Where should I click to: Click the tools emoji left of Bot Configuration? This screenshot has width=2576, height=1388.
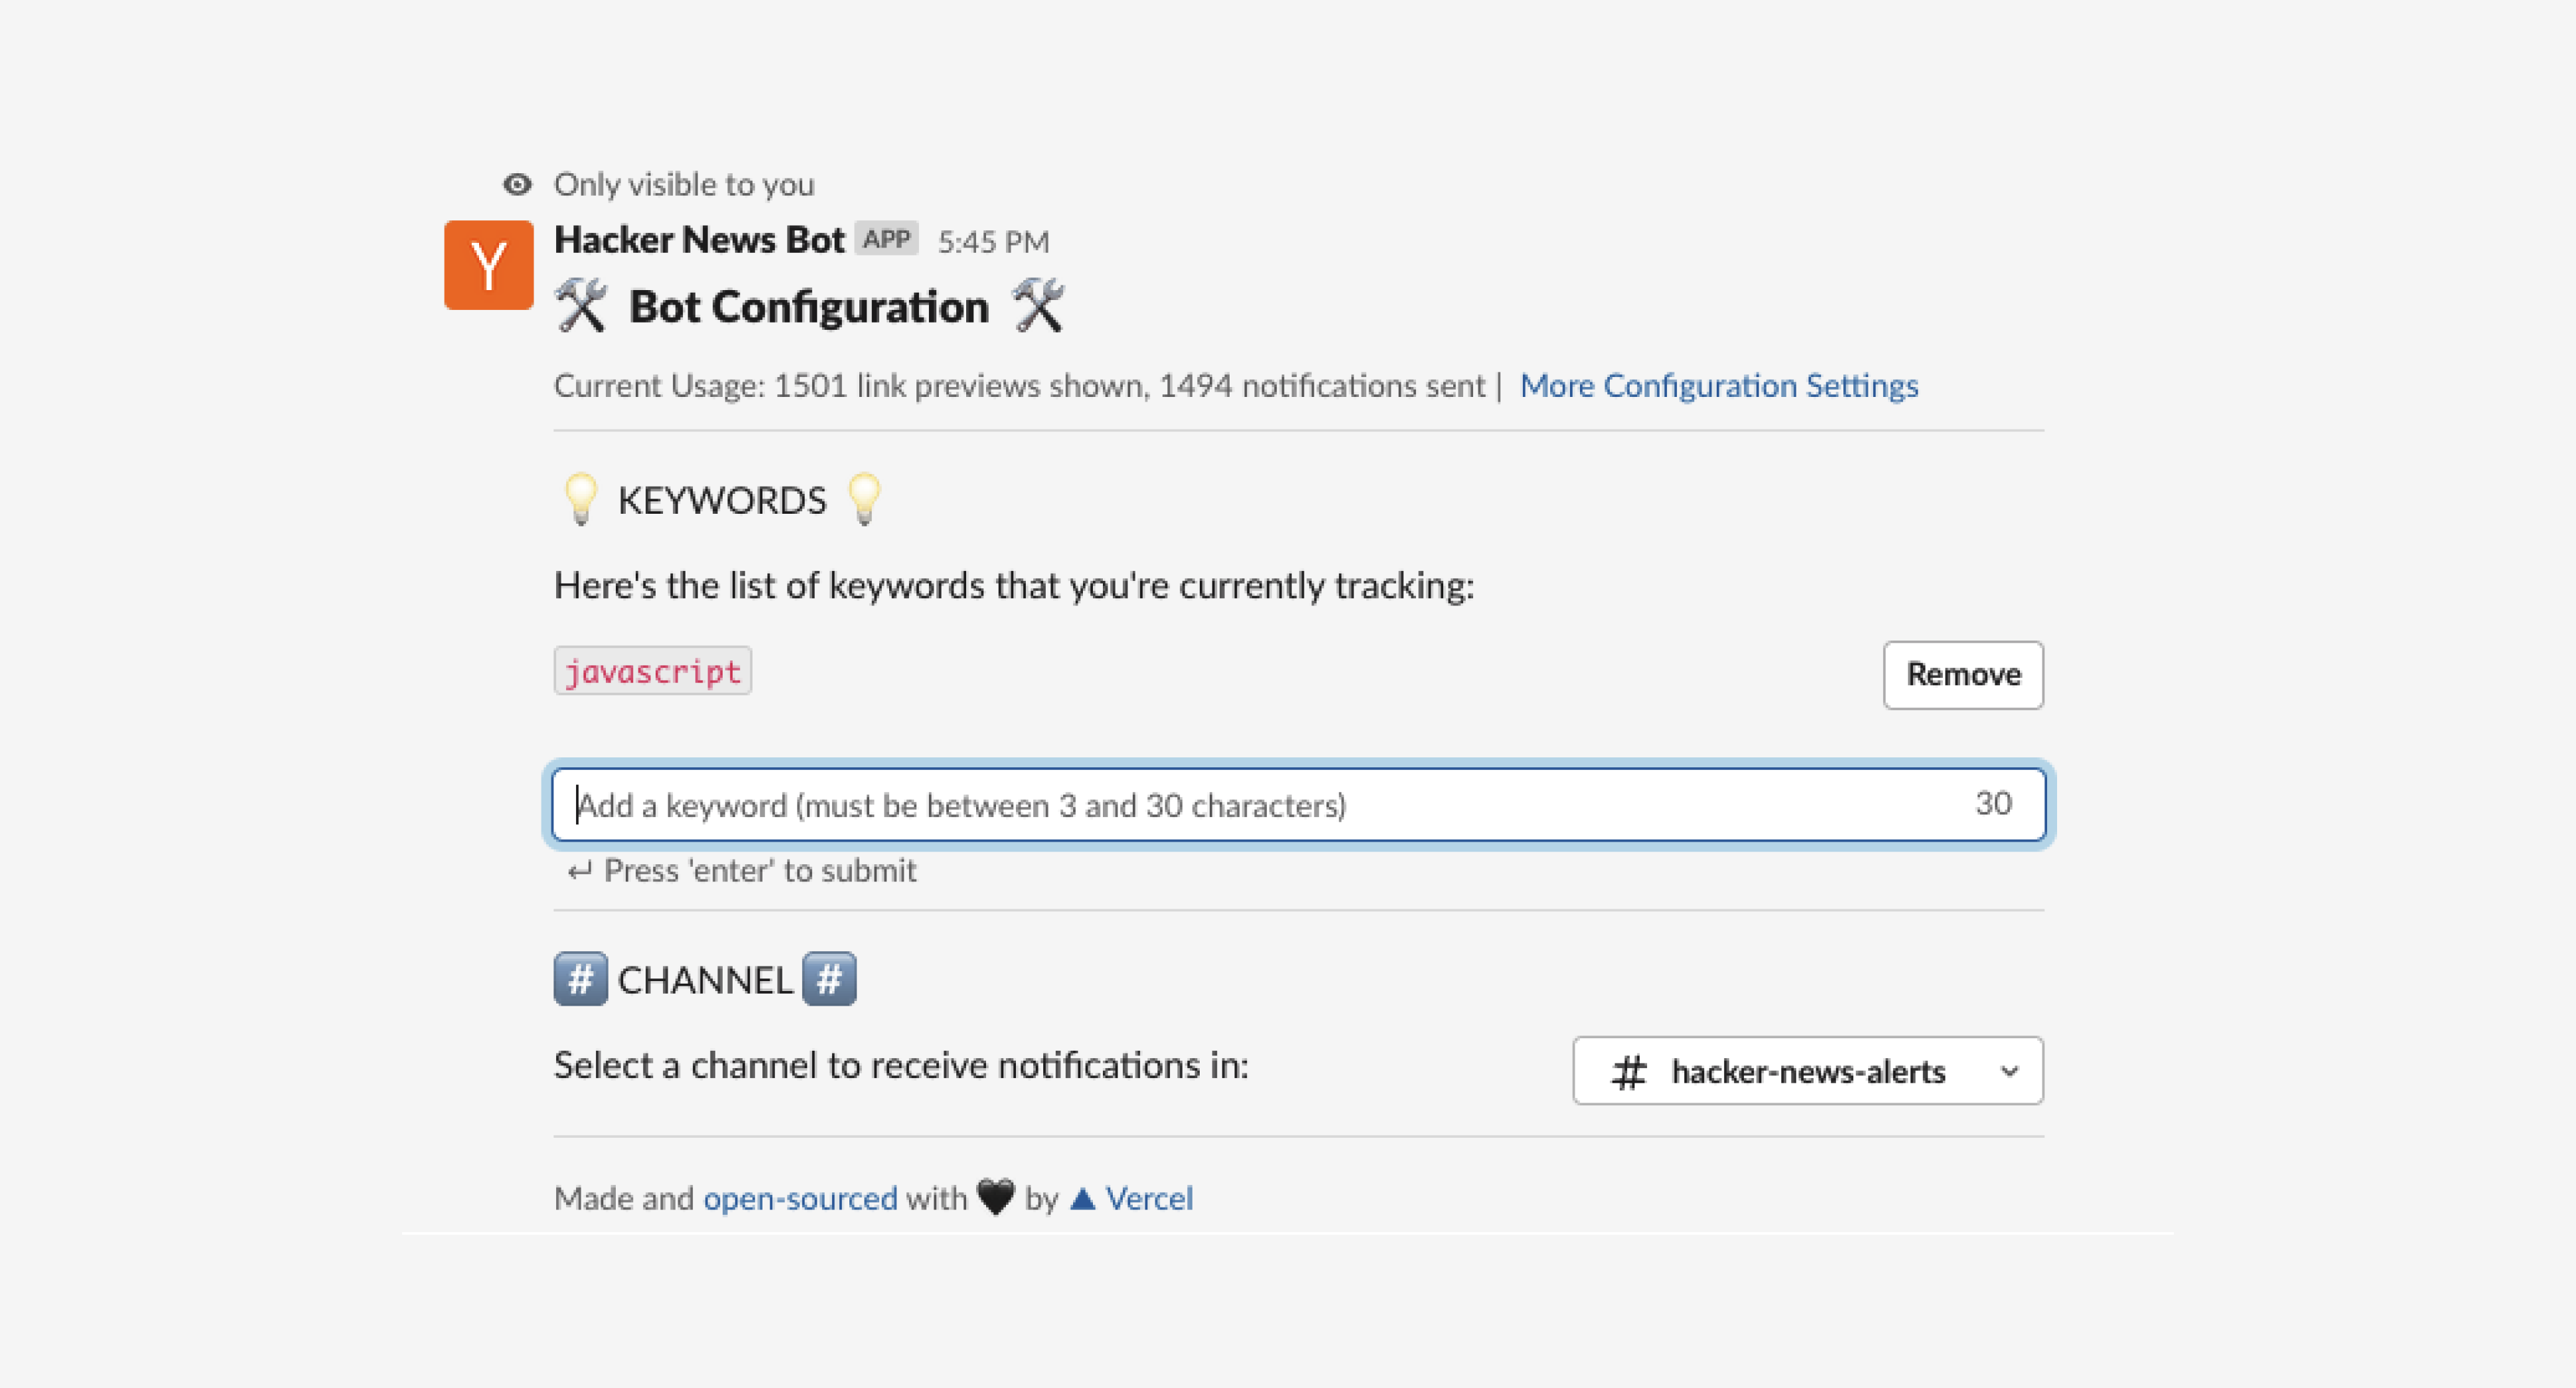pyautogui.click(x=581, y=306)
